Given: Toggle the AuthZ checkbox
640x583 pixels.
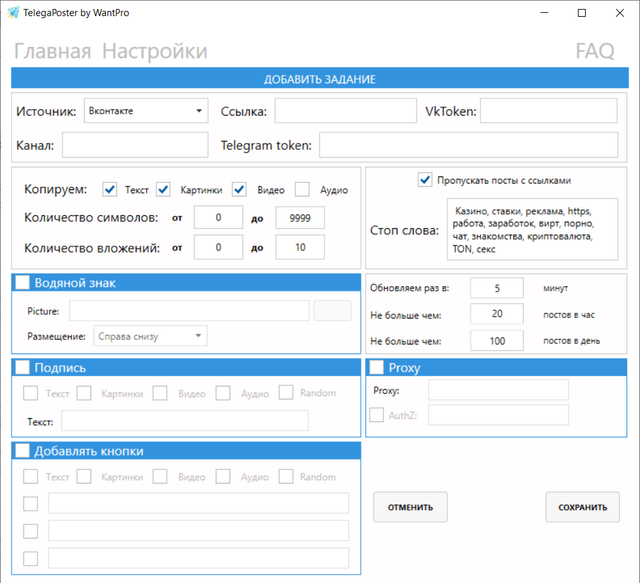Looking at the screenshot, I should pos(376,415).
